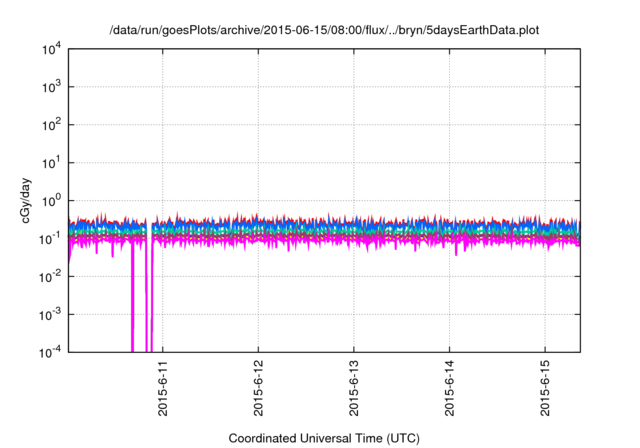Click the 10^-4 y-axis tick label

[50, 352]
